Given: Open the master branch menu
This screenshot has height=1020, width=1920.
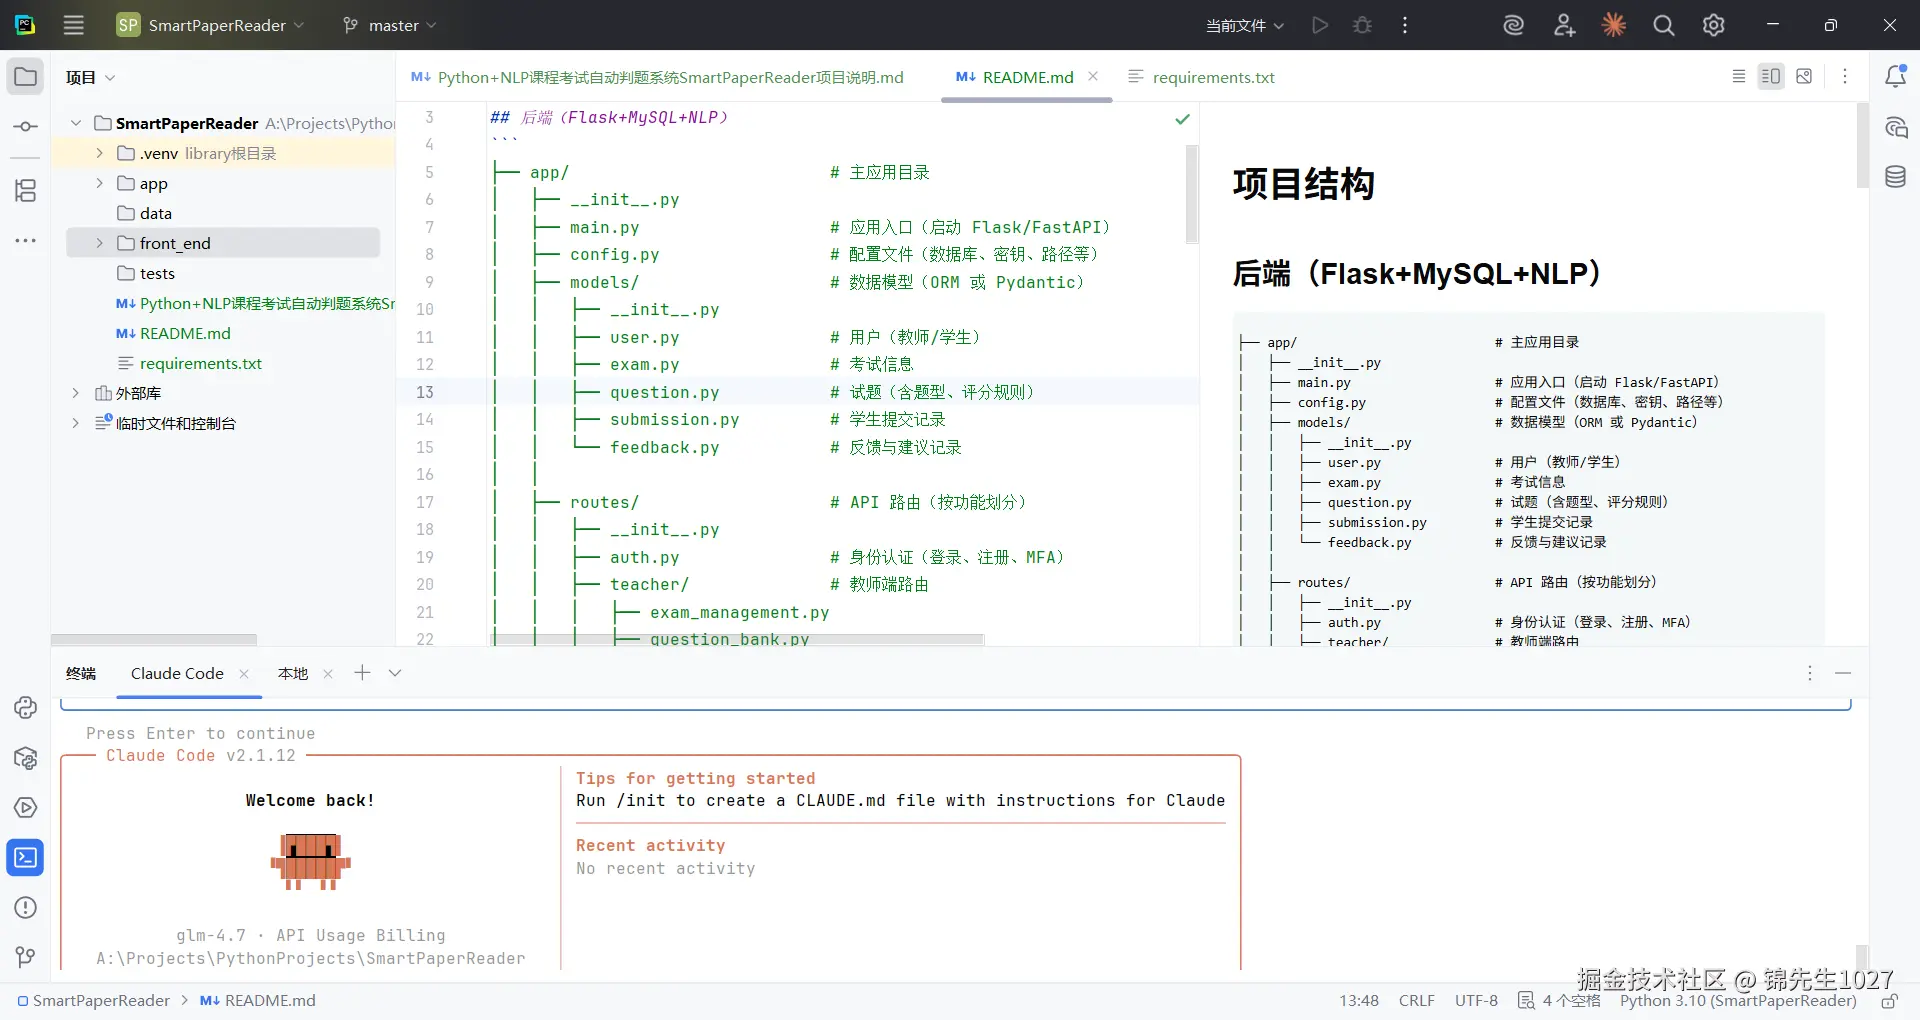Looking at the screenshot, I should [x=389, y=24].
